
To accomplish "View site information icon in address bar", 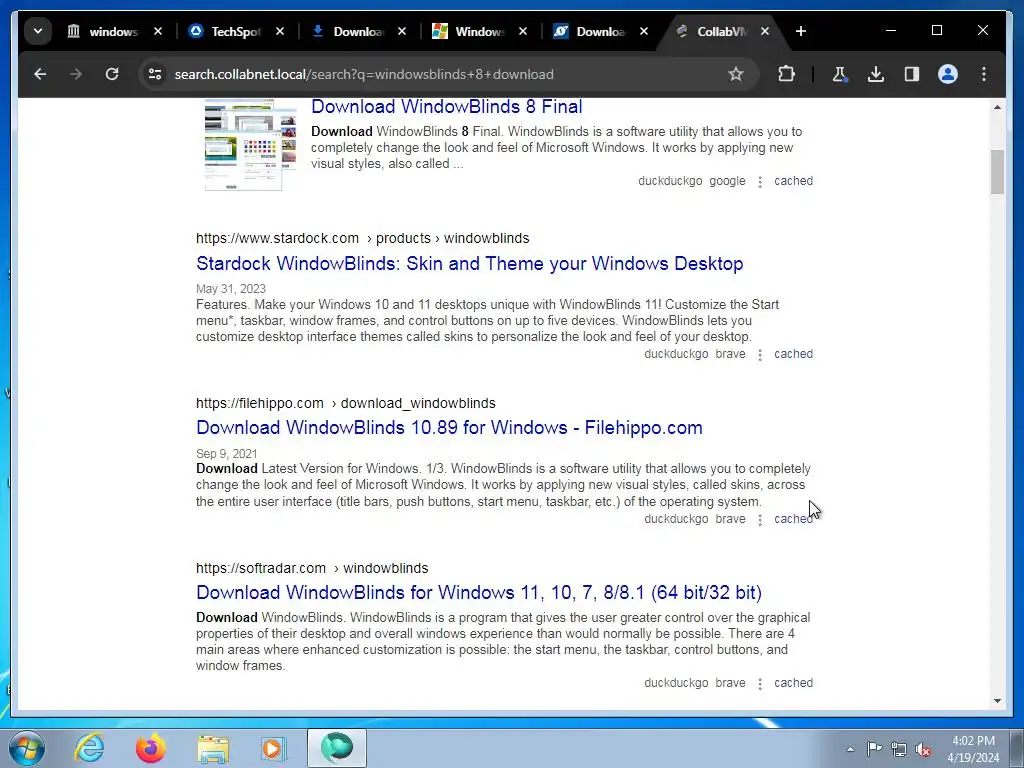I will pos(155,74).
